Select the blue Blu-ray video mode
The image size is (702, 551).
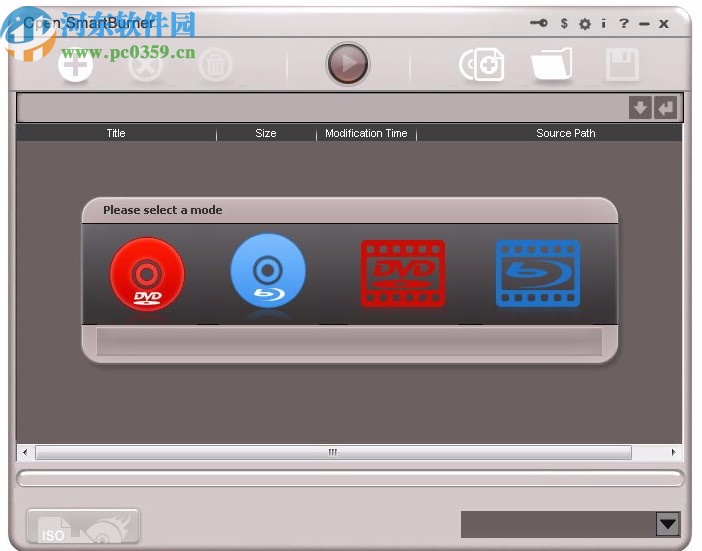coord(538,274)
